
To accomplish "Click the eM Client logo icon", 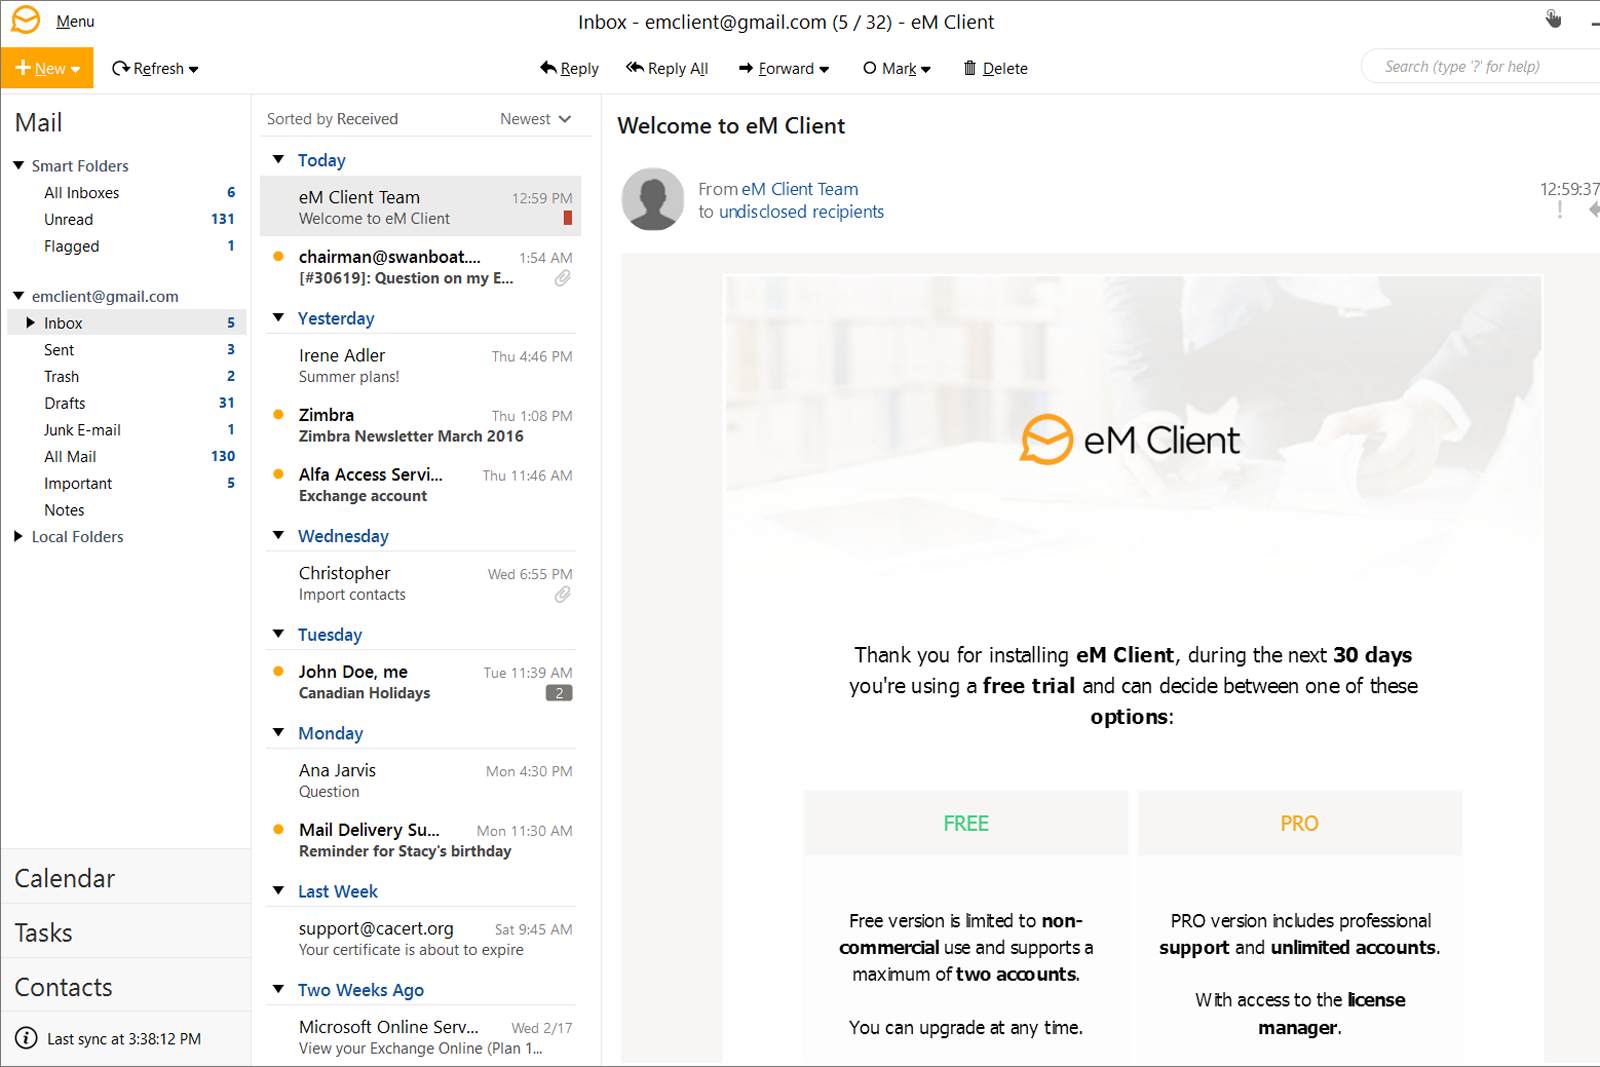I will [x=26, y=20].
